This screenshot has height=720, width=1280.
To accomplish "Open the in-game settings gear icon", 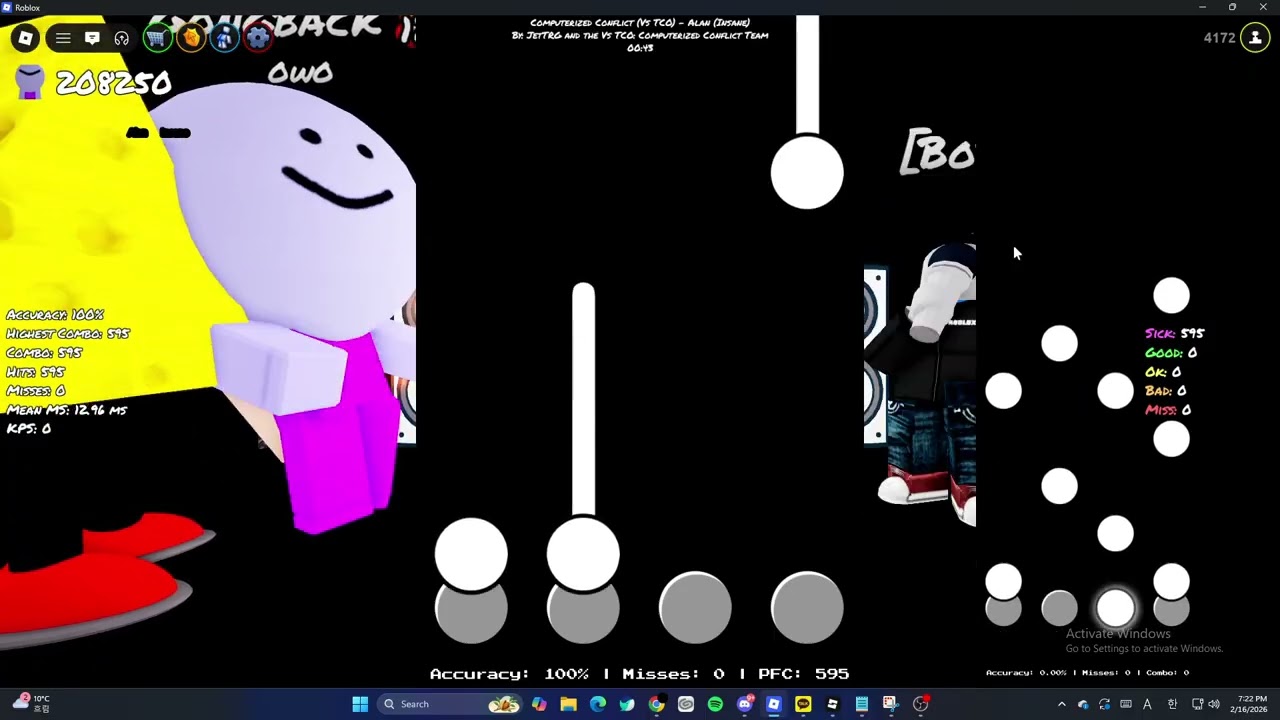I will [258, 39].
